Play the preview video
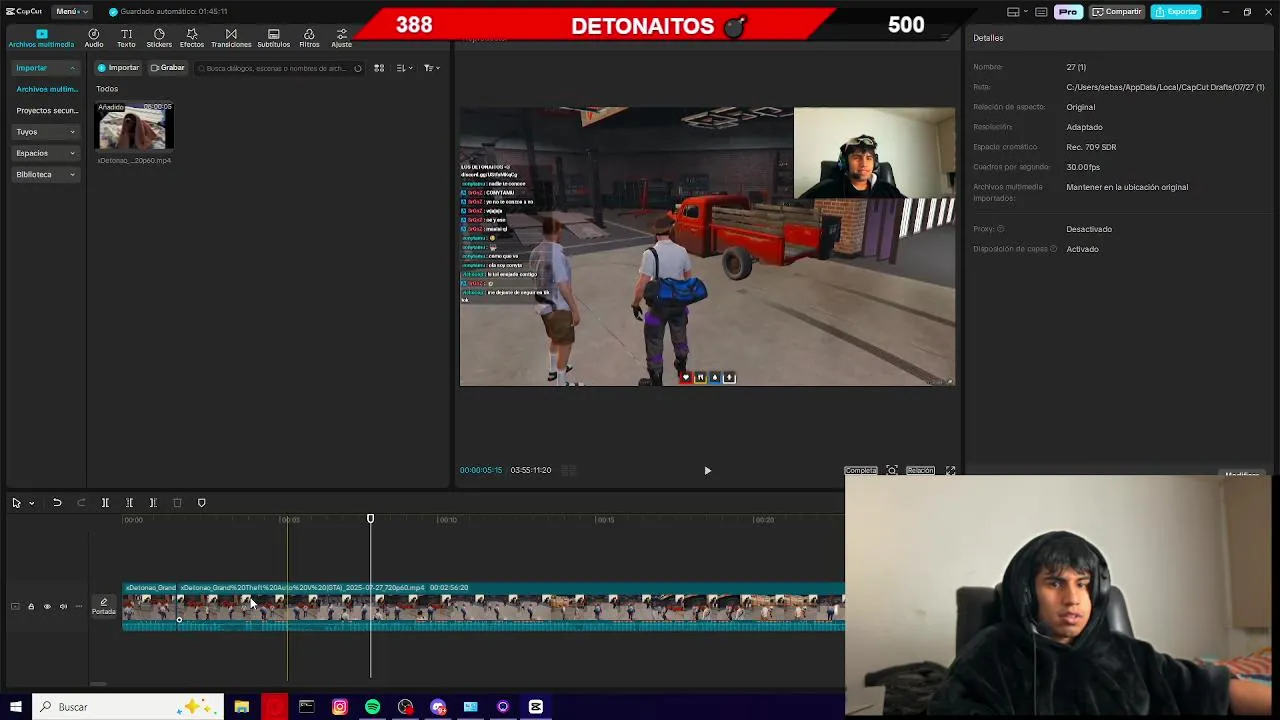Image resolution: width=1280 pixels, height=720 pixels. point(707,470)
